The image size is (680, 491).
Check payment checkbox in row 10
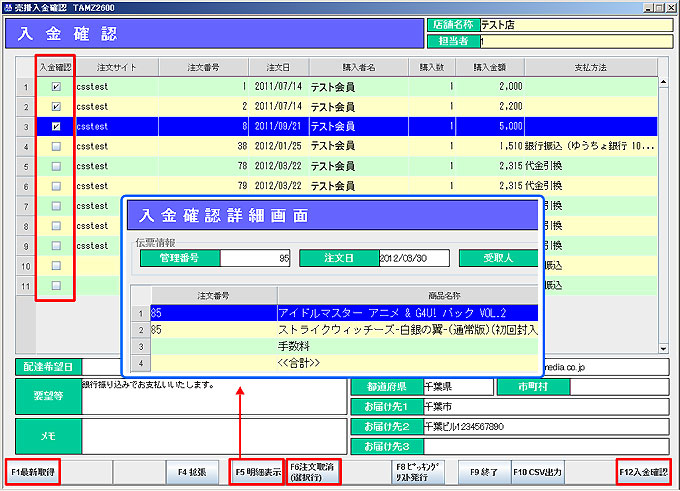56,266
